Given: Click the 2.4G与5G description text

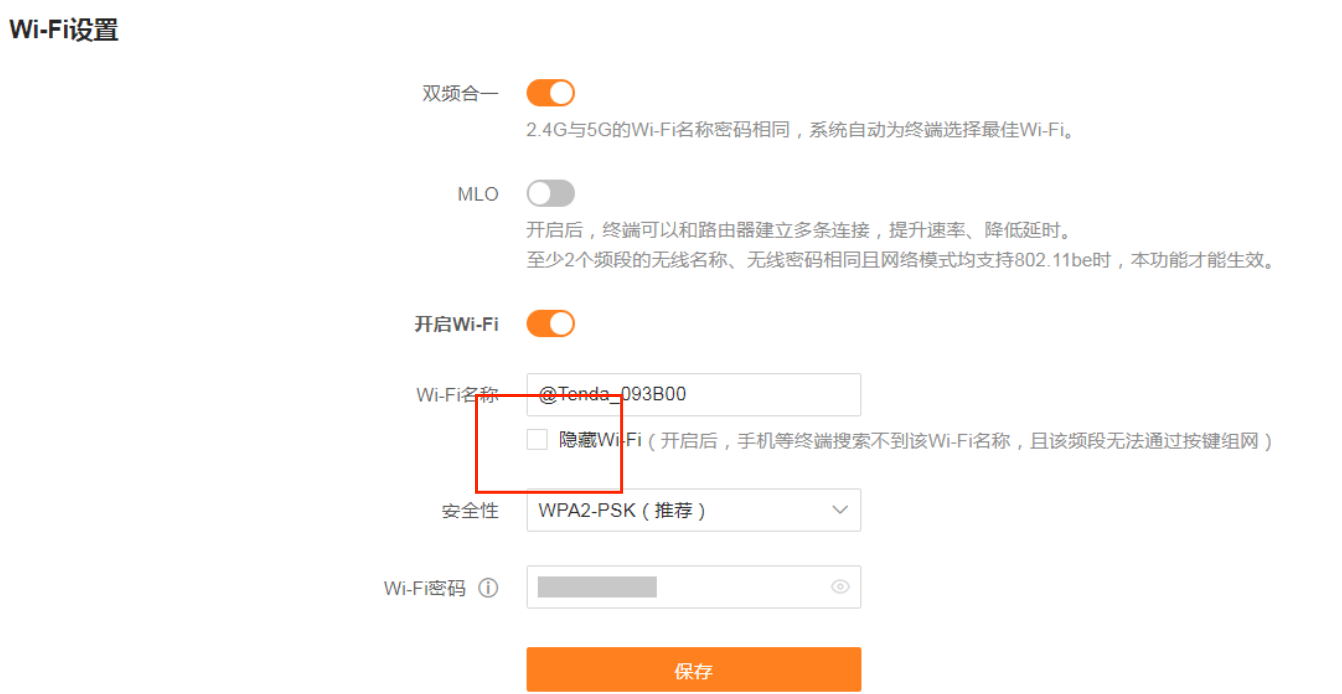Looking at the screenshot, I should 800,130.
